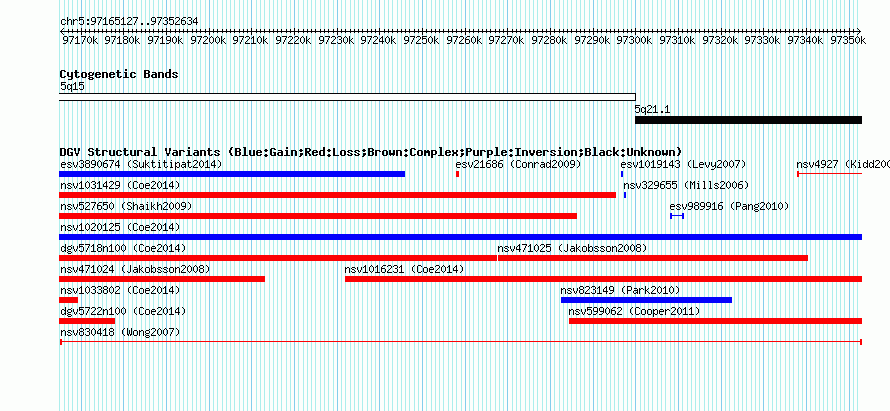Open the esv21686 (Conrad2009) variant label
Screen dimensions: 890x411
pos(518,165)
